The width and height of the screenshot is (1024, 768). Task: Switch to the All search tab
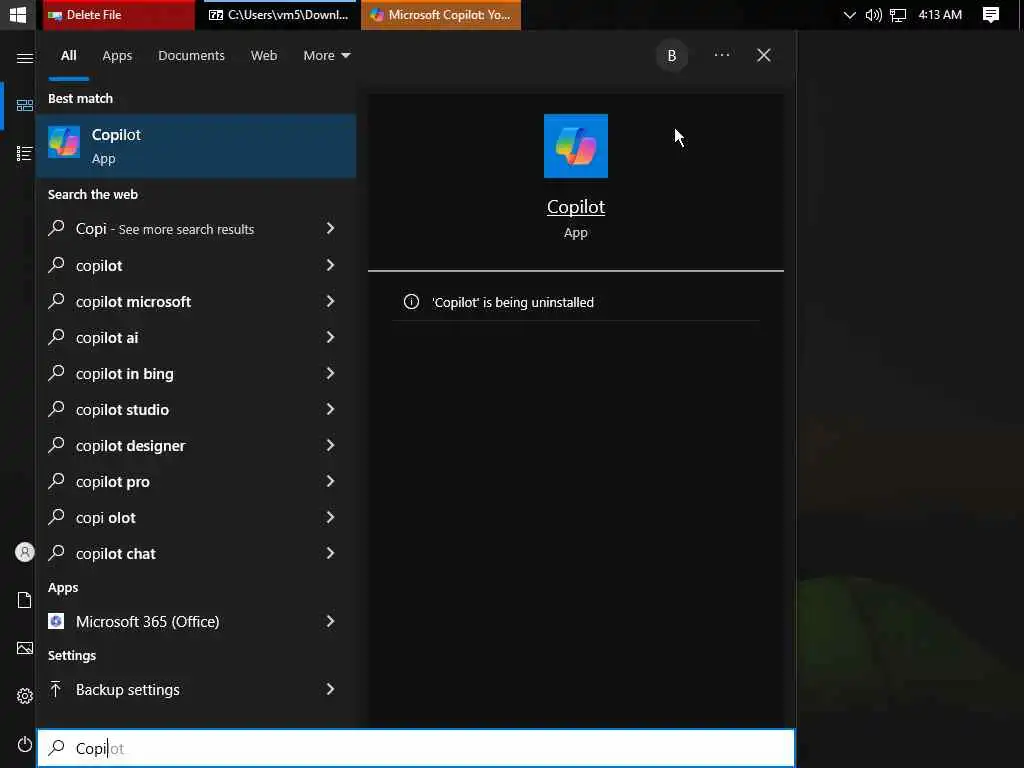[x=69, y=56]
